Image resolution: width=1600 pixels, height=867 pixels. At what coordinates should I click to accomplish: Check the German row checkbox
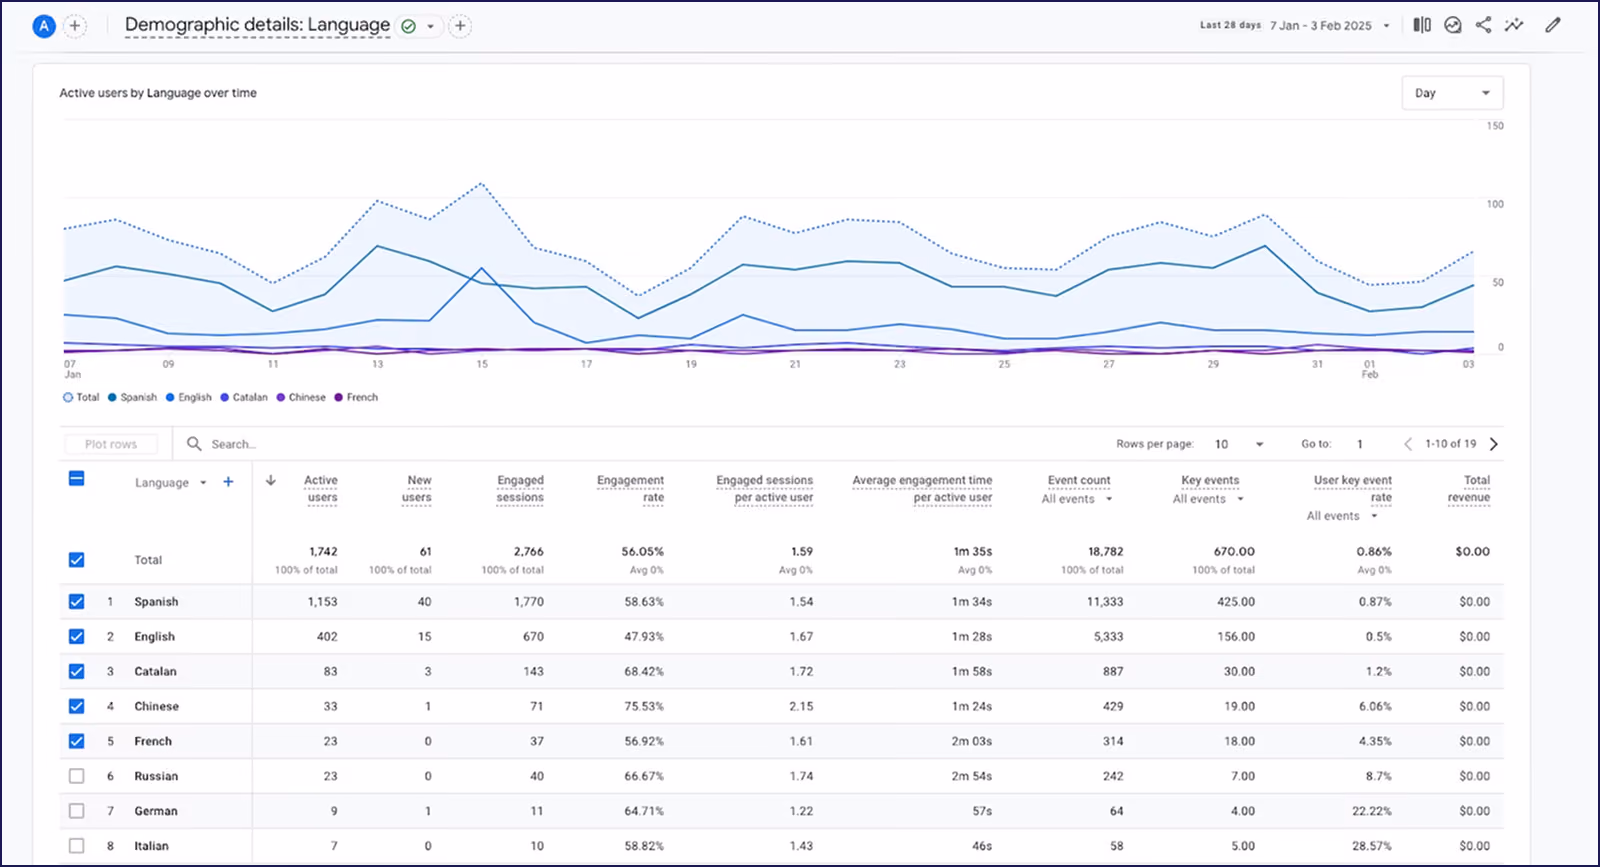coord(76,811)
